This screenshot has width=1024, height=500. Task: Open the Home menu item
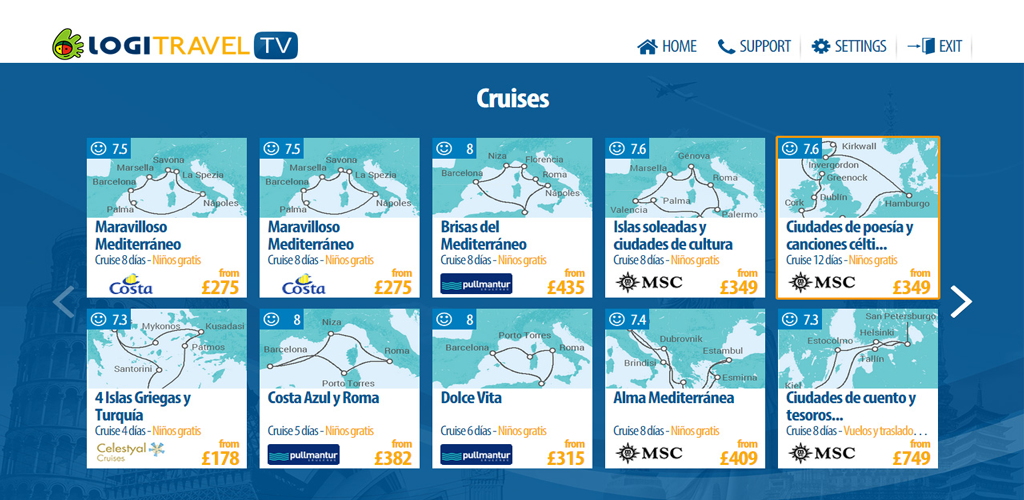point(679,47)
